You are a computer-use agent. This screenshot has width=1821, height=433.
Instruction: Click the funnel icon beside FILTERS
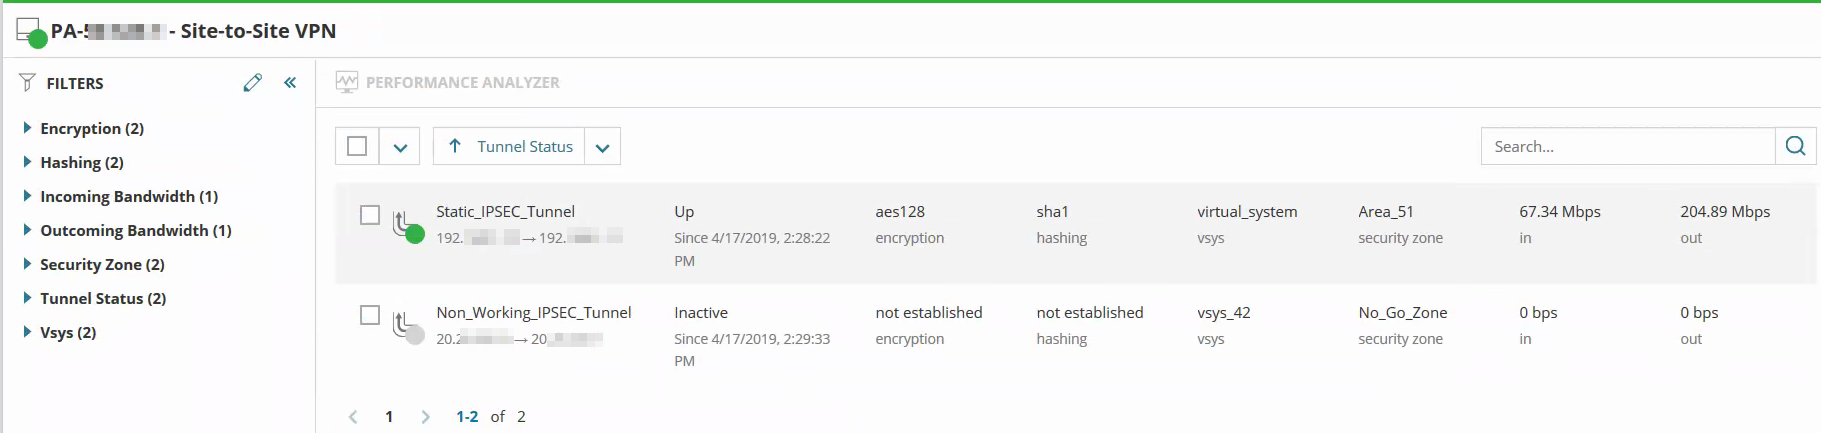[x=27, y=83]
